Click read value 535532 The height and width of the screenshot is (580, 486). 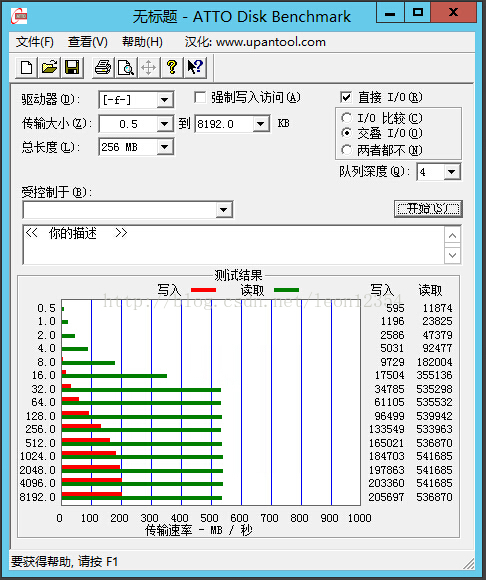(x=434, y=402)
